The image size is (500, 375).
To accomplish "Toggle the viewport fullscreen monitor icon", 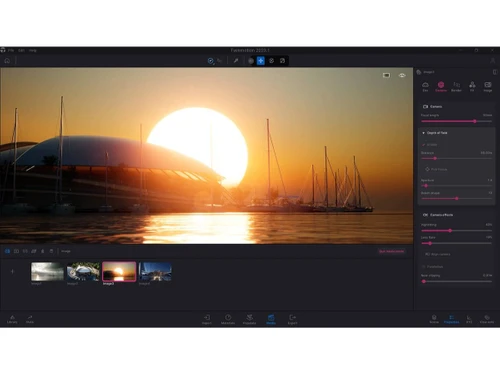I will tap(386, 75).
